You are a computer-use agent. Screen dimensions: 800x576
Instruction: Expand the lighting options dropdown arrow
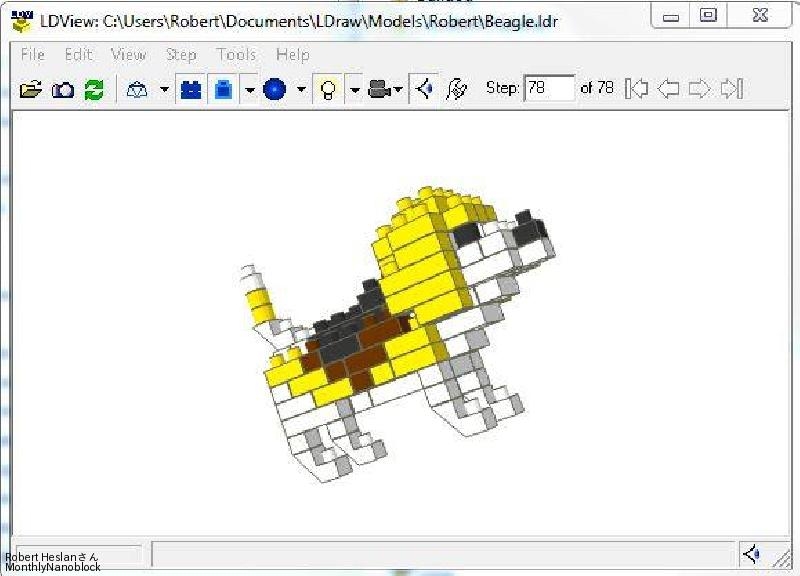click(353, 90)
